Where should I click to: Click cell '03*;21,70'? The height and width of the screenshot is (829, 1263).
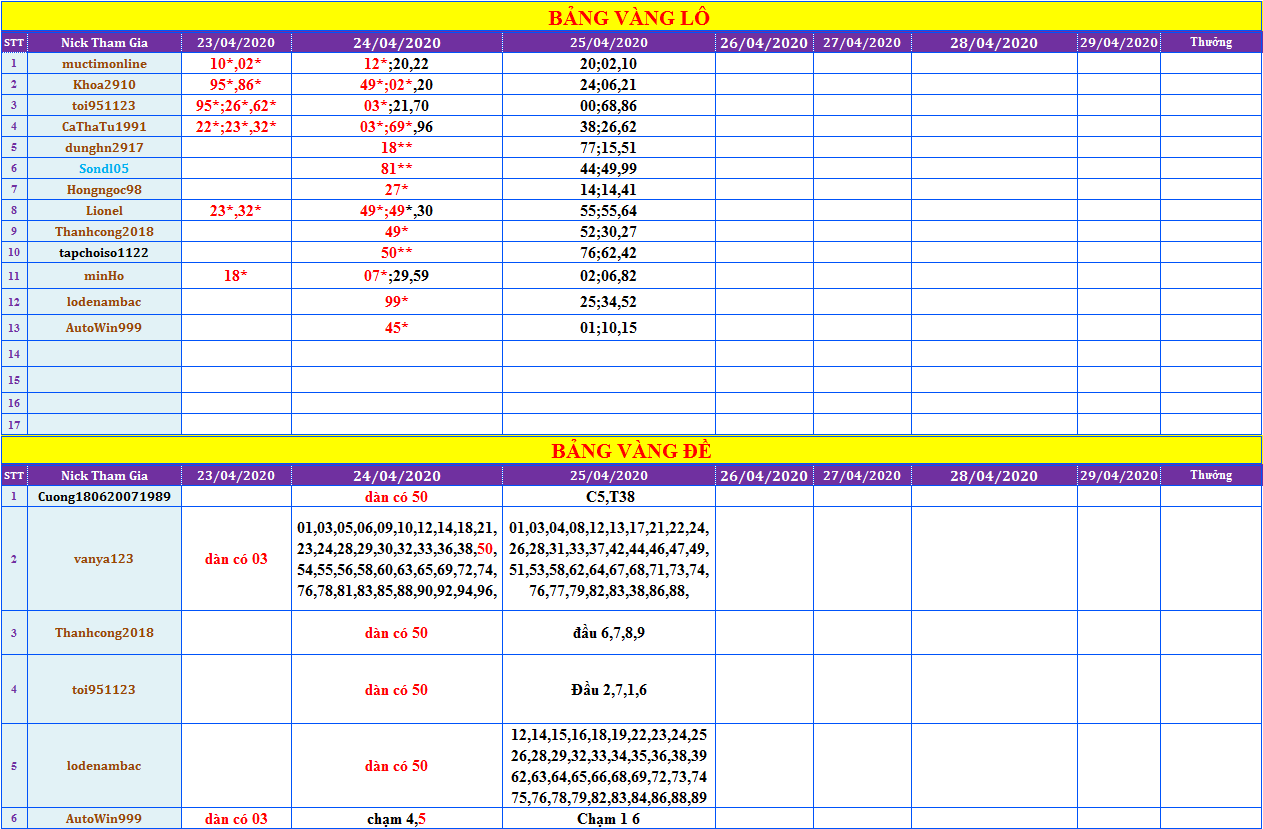click(x=397, y=105)
